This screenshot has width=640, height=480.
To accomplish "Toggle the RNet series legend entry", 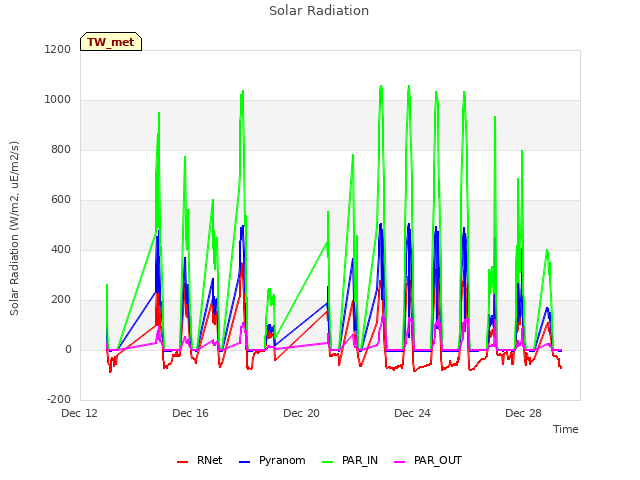I will (200, 461).
